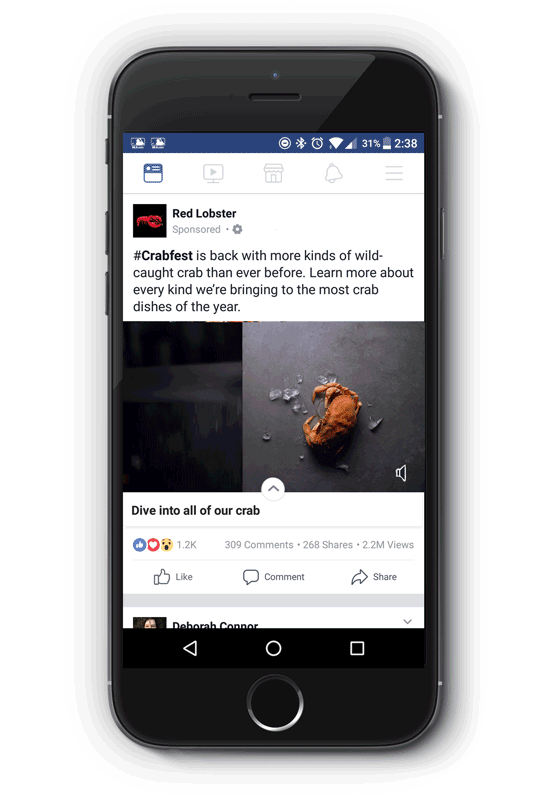Switch to the Watch video tab
The height and width of the screenshot is (795, 550).
pyautogui.click(x=213, y=173)
